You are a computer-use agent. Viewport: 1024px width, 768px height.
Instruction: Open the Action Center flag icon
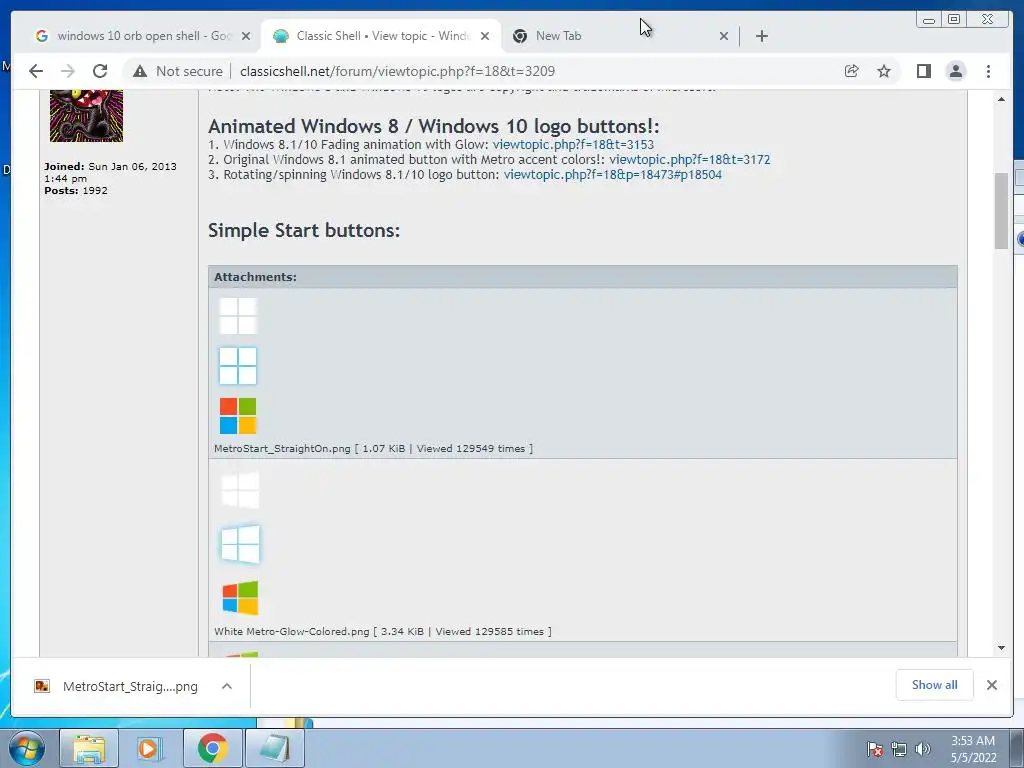(x=874, y=750)
